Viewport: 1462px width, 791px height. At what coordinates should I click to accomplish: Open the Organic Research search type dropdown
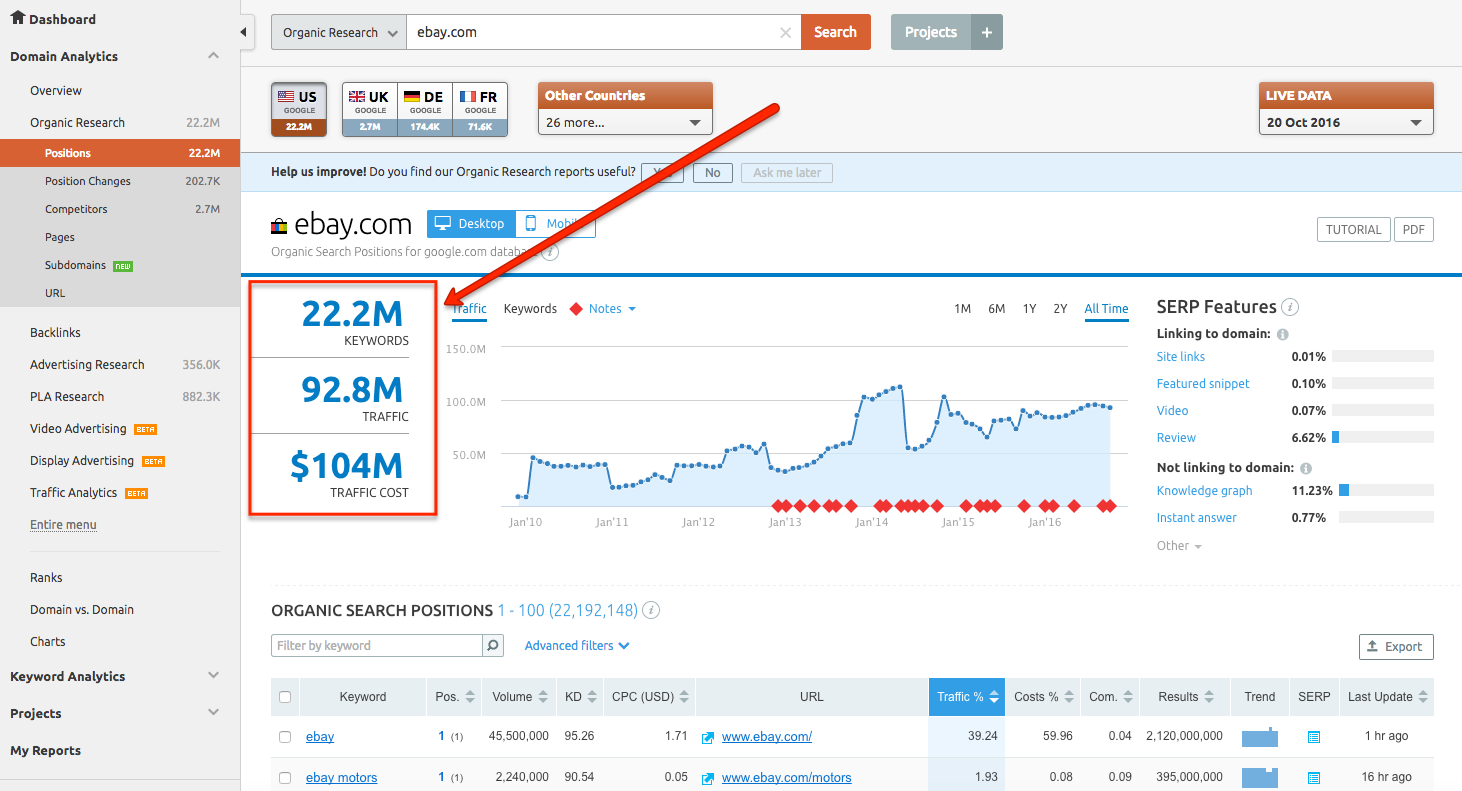(339, 32)
